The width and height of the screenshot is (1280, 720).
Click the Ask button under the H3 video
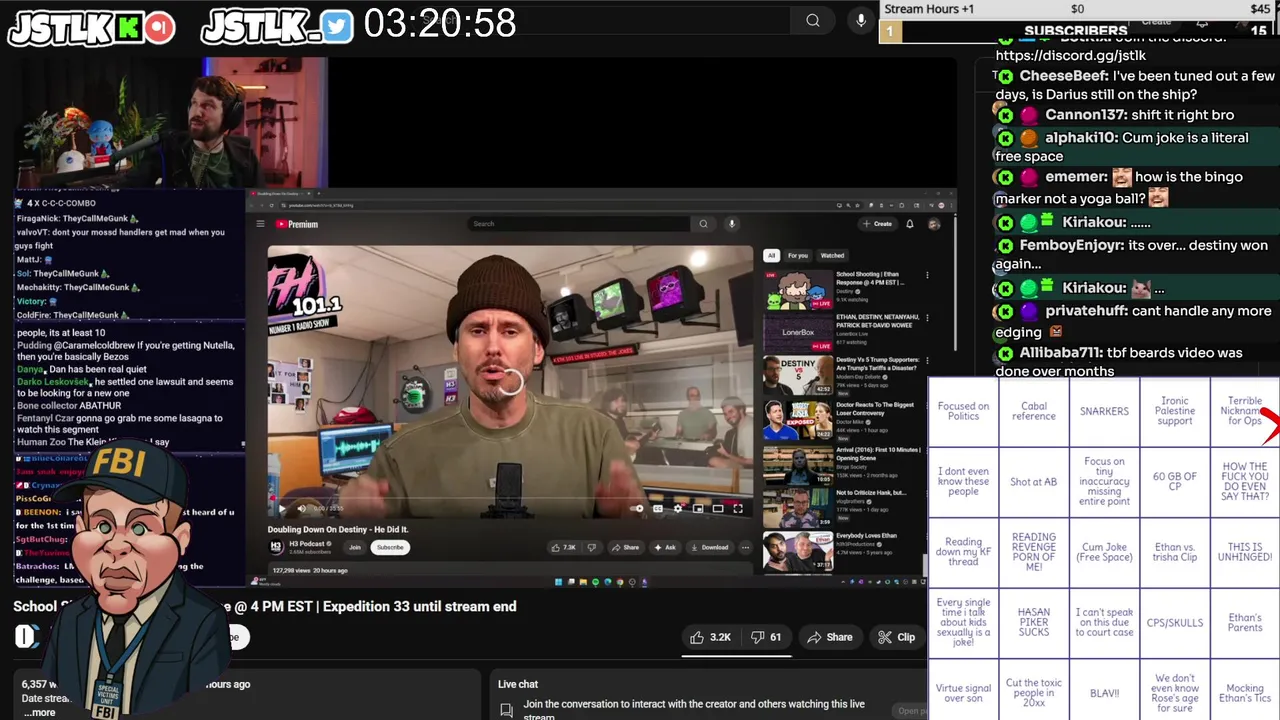(665, 547)
